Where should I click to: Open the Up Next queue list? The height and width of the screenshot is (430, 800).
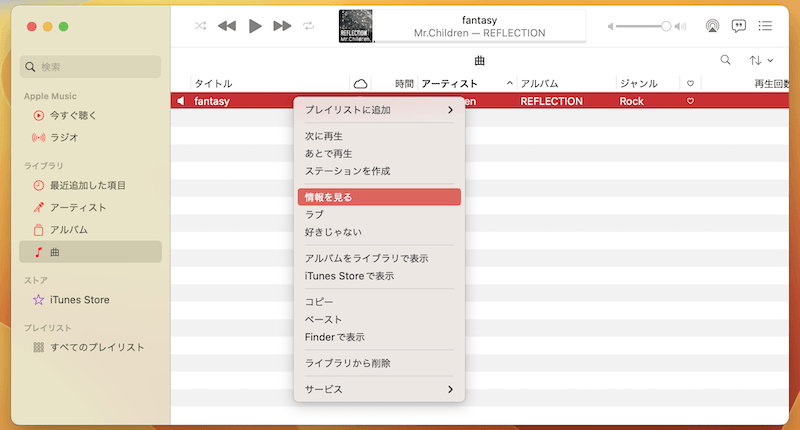tap(765, 26)
